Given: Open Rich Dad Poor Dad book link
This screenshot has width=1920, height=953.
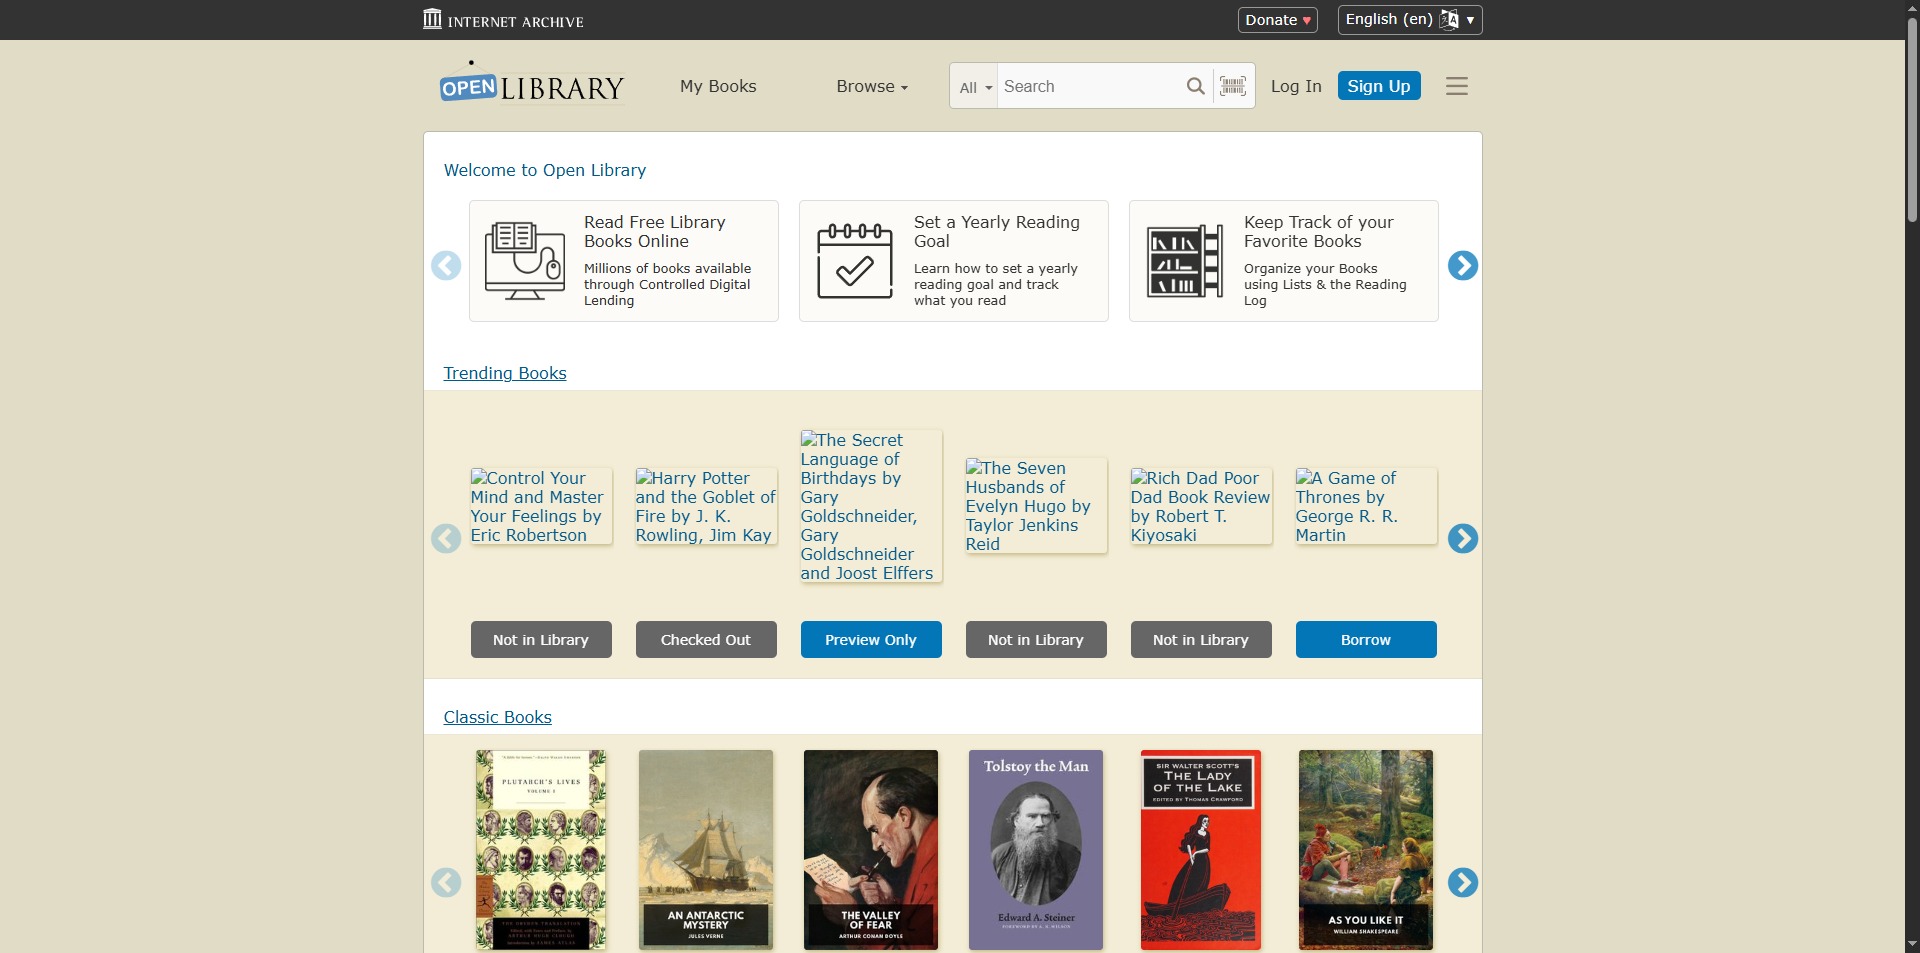Looking at the screenshot, I should [x=1201, y=506].
